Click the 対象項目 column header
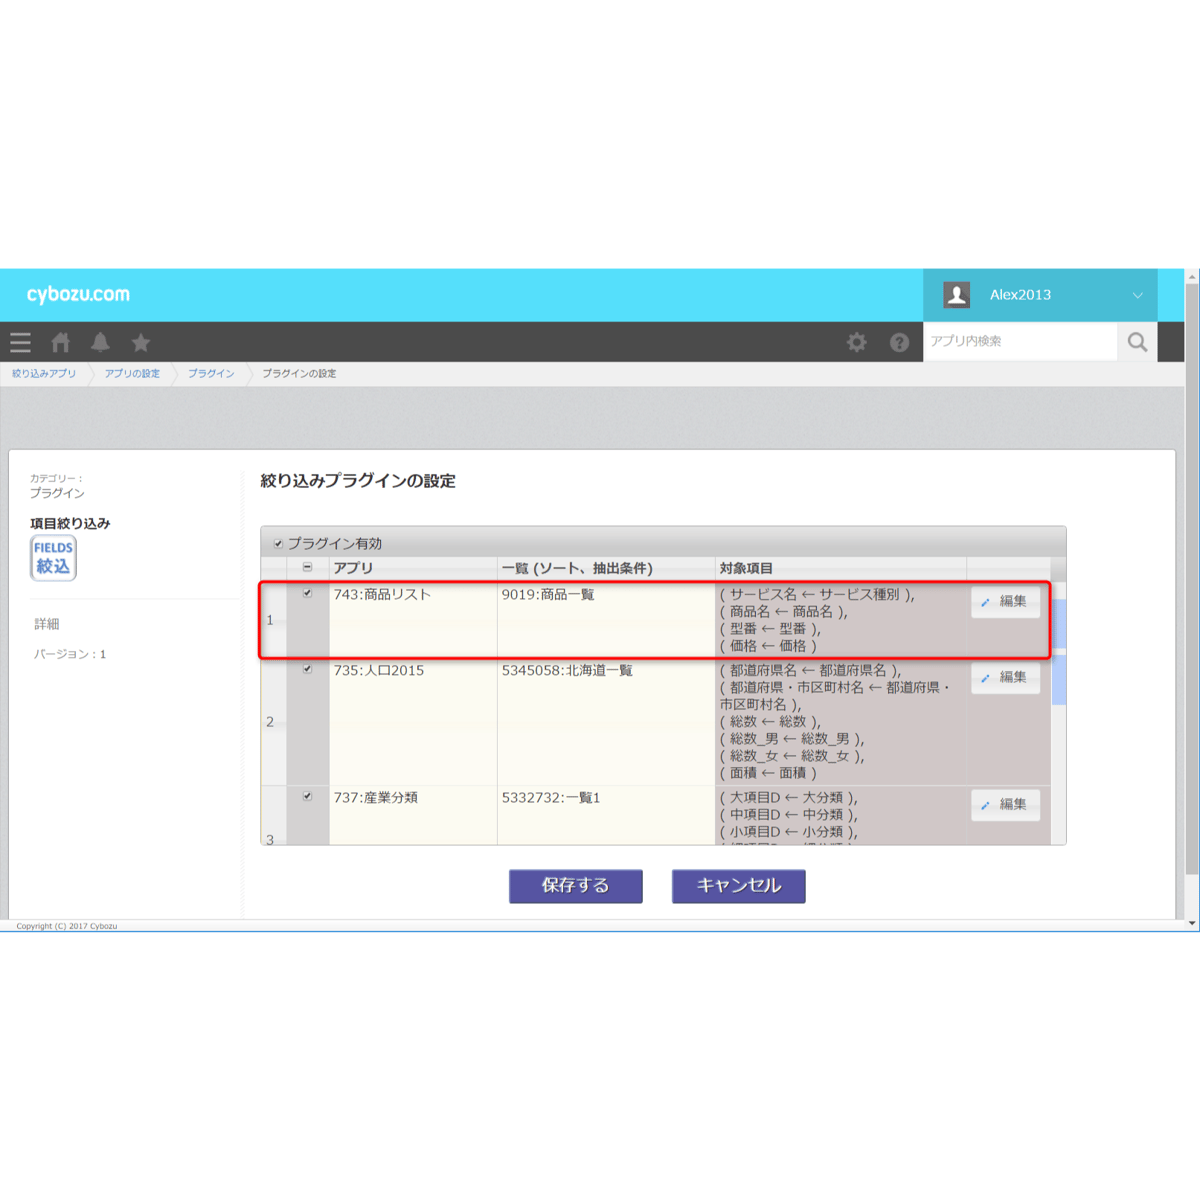1200x1200 pixels. [x=840, y=568]
